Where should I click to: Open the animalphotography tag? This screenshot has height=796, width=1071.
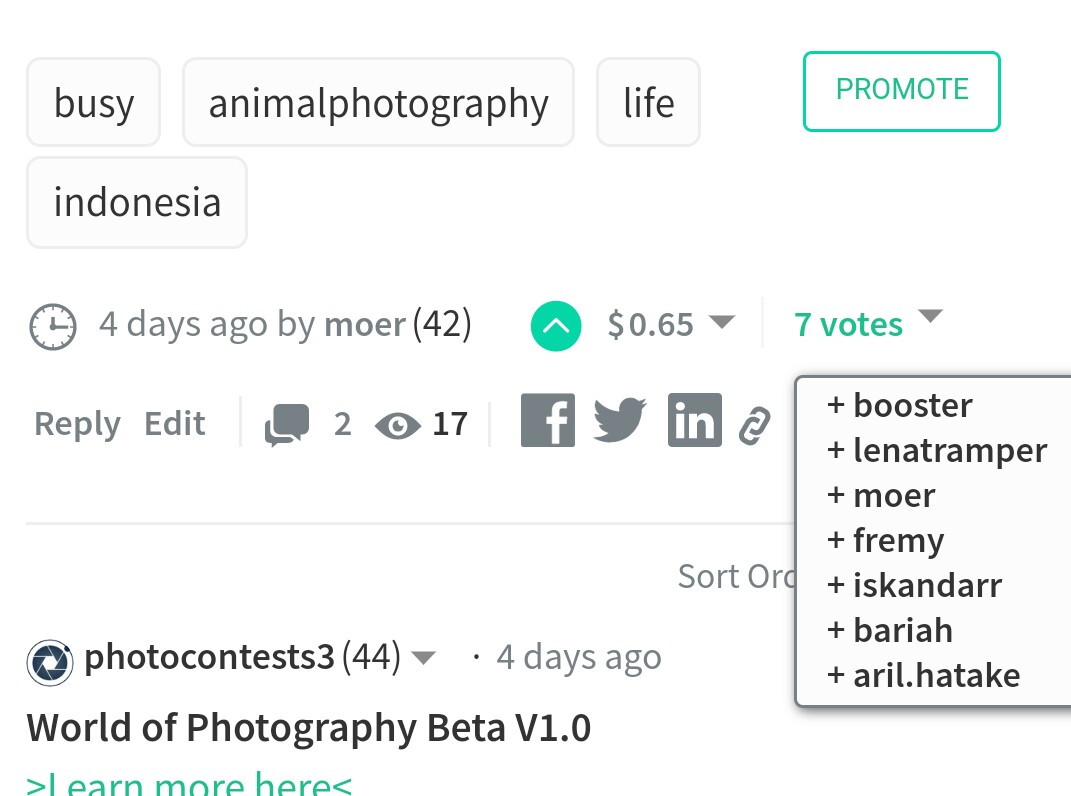pyautogui.click(x=378, y=102)
